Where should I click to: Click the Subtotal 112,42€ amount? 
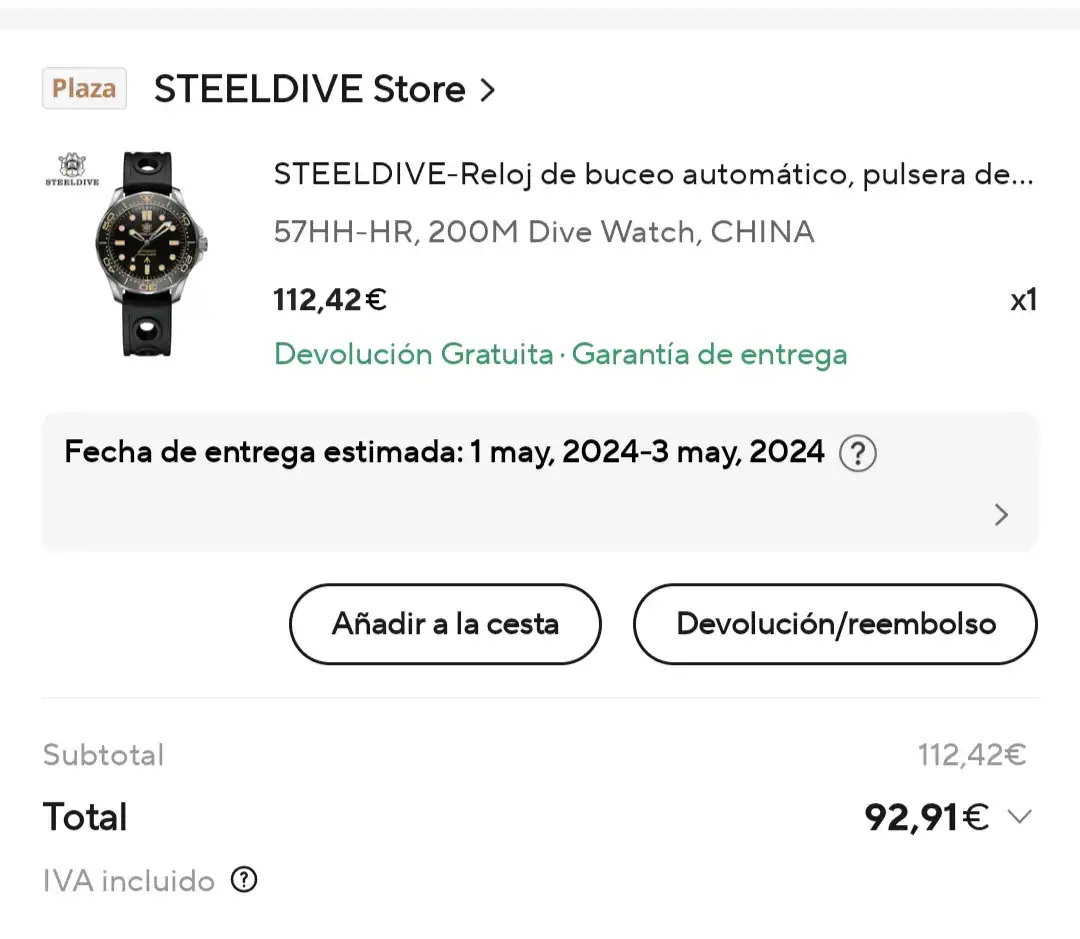(x=971, y=755)
